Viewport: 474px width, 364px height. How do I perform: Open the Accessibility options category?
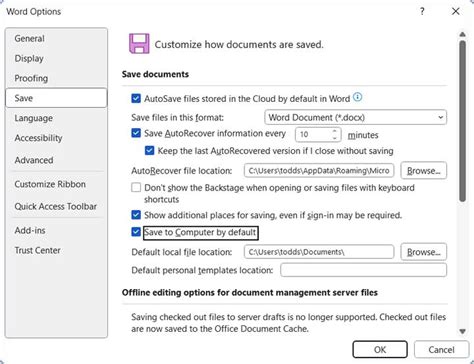pyautogui.click(x=56, y=138)
